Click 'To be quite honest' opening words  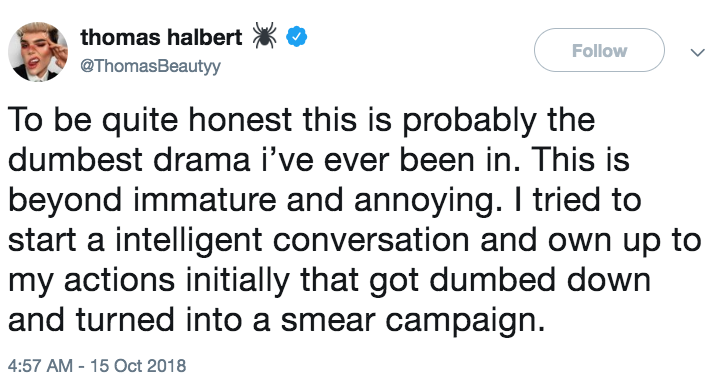click(x=150, y=120)
